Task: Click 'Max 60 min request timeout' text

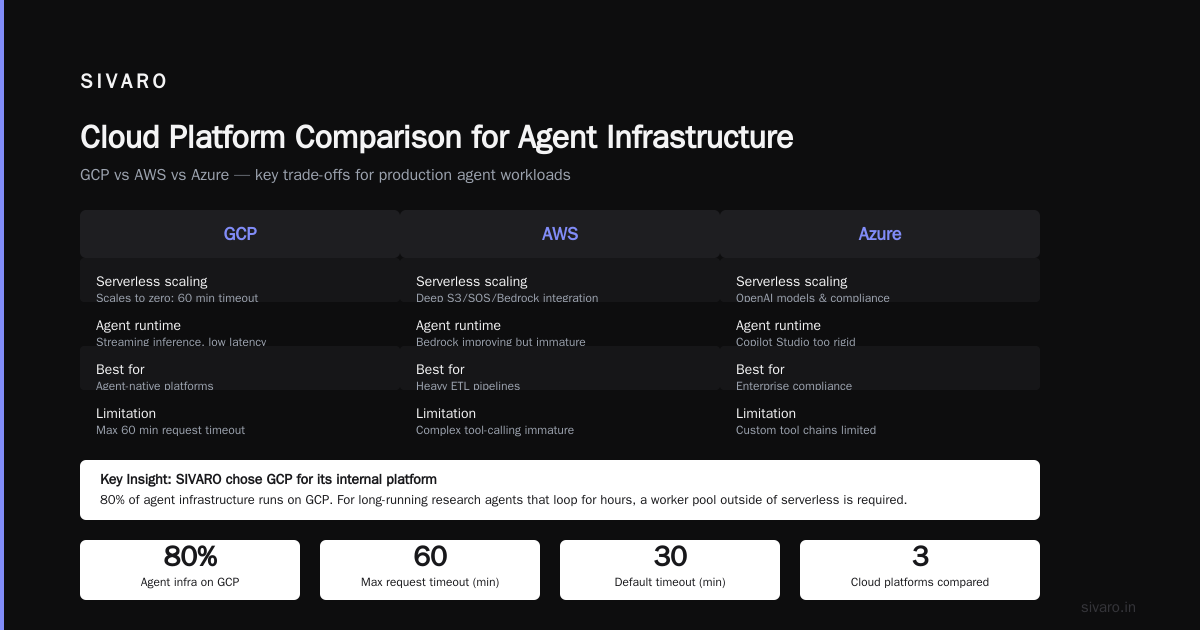Action: (170, 430)
